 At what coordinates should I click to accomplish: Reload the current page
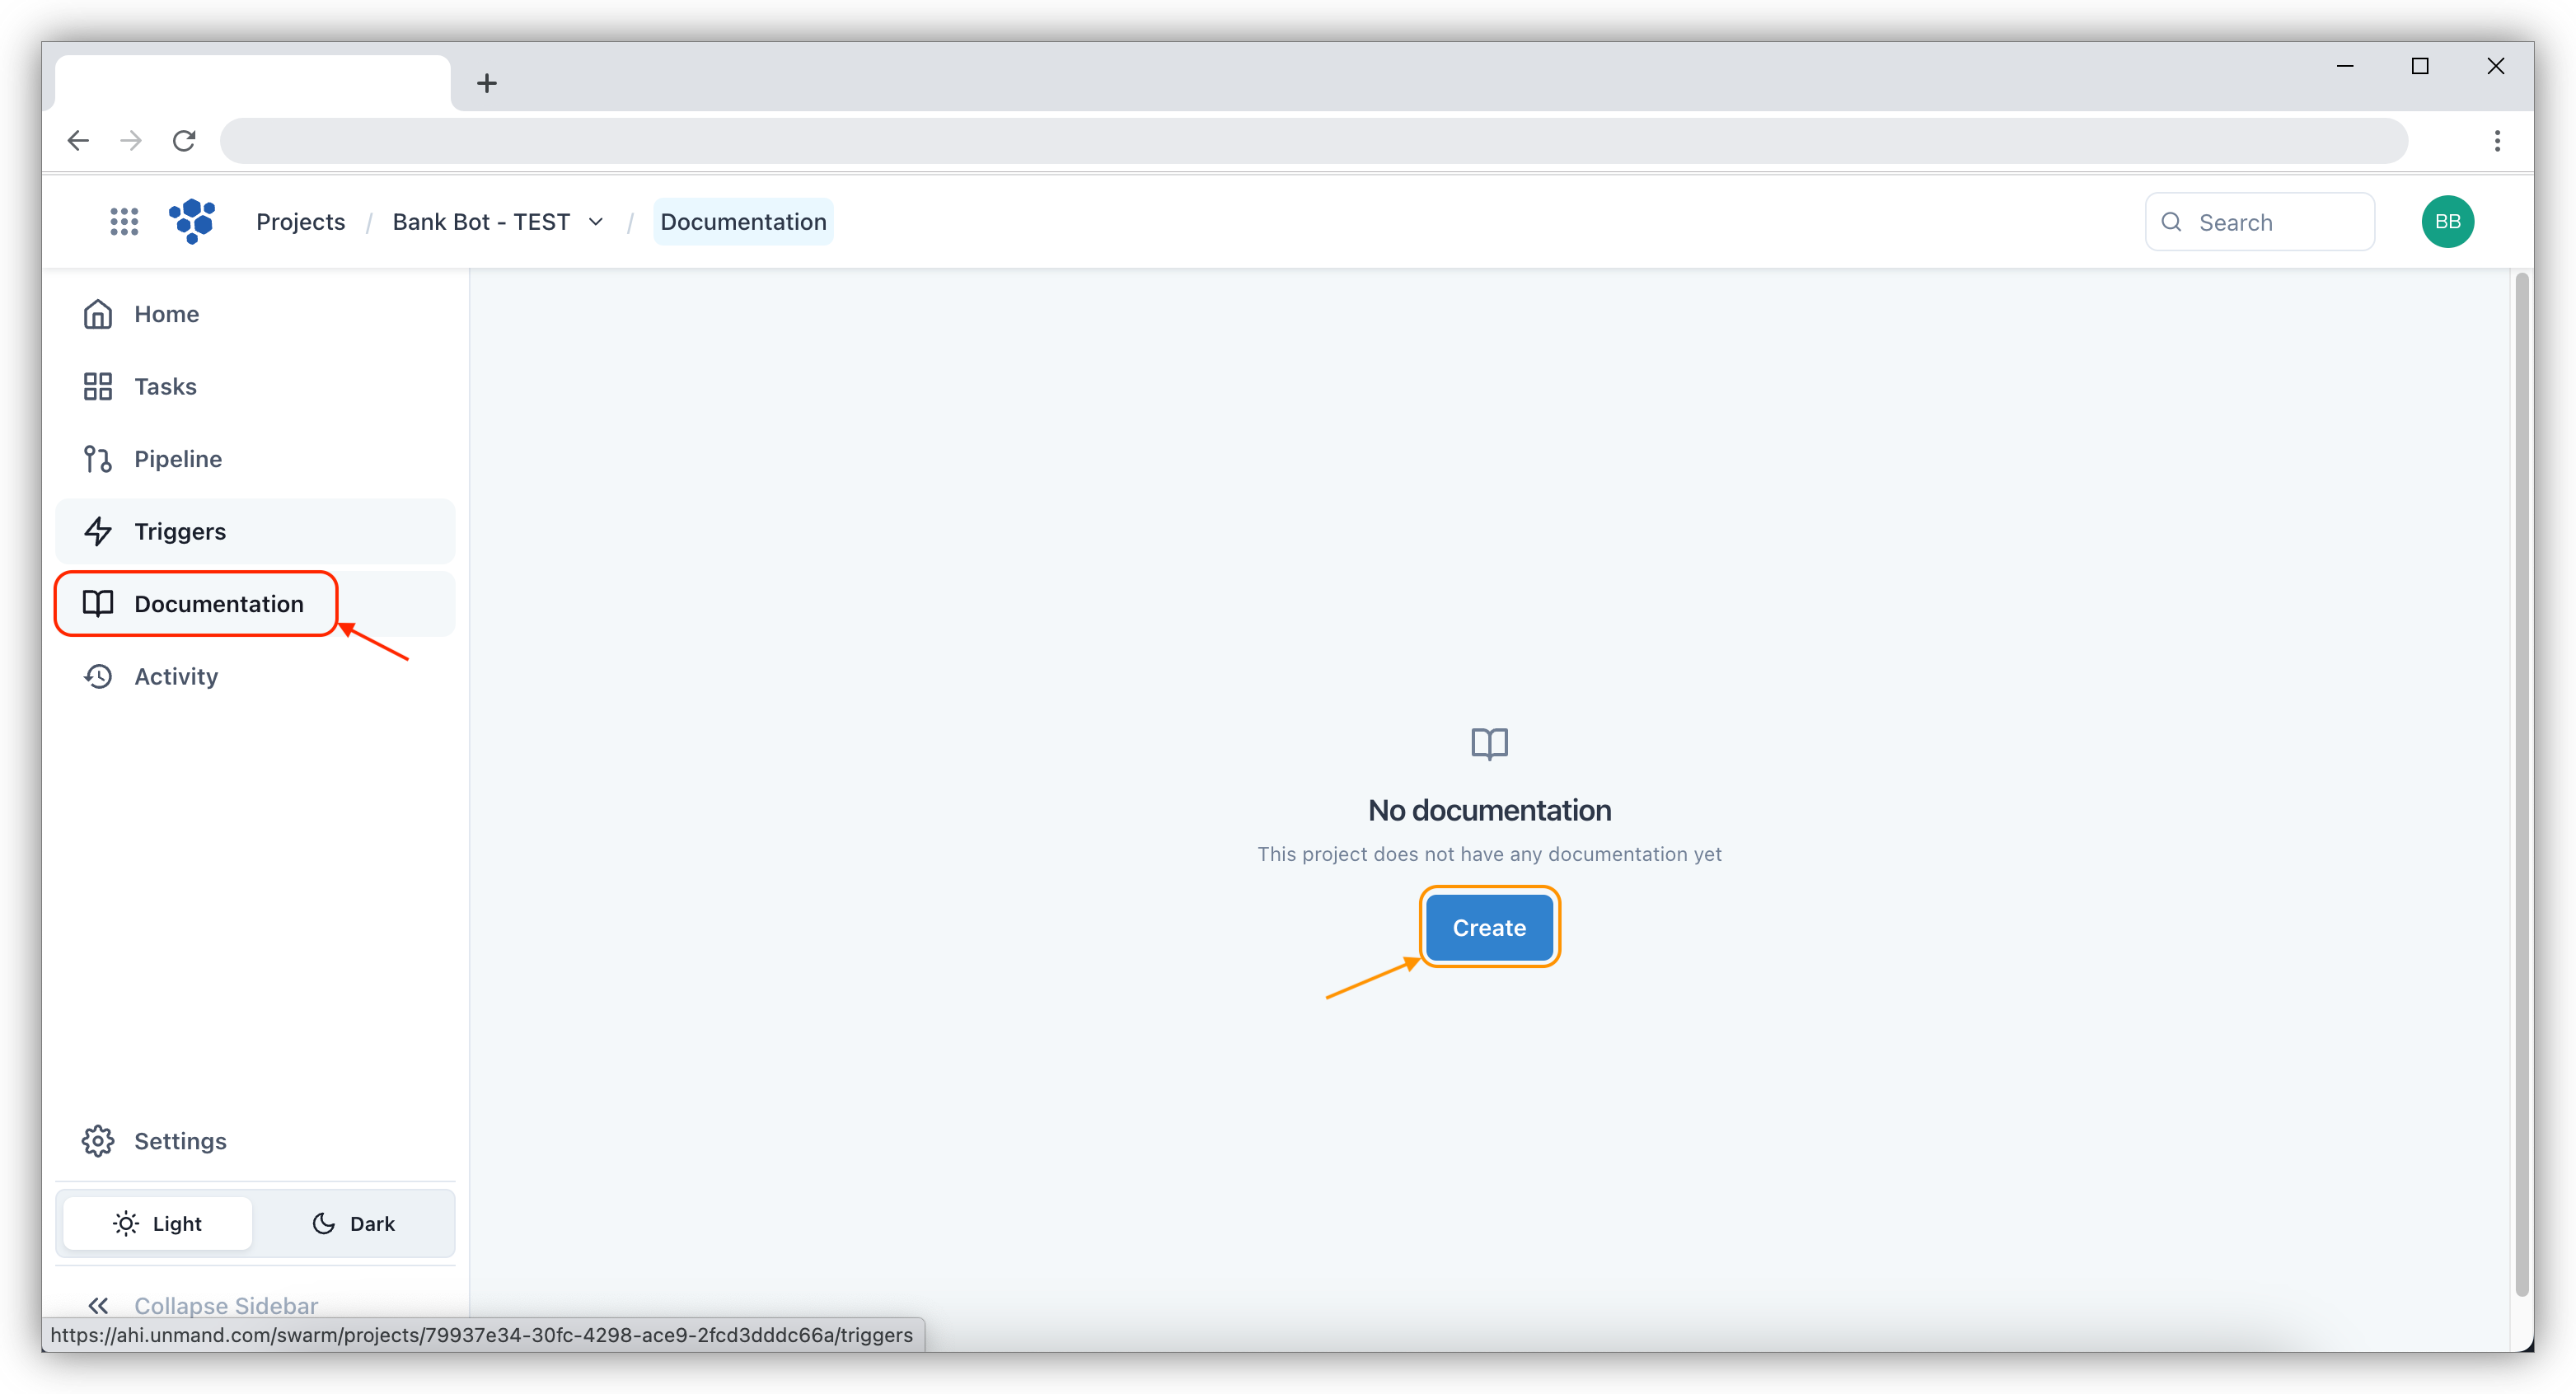pos(184,140)
